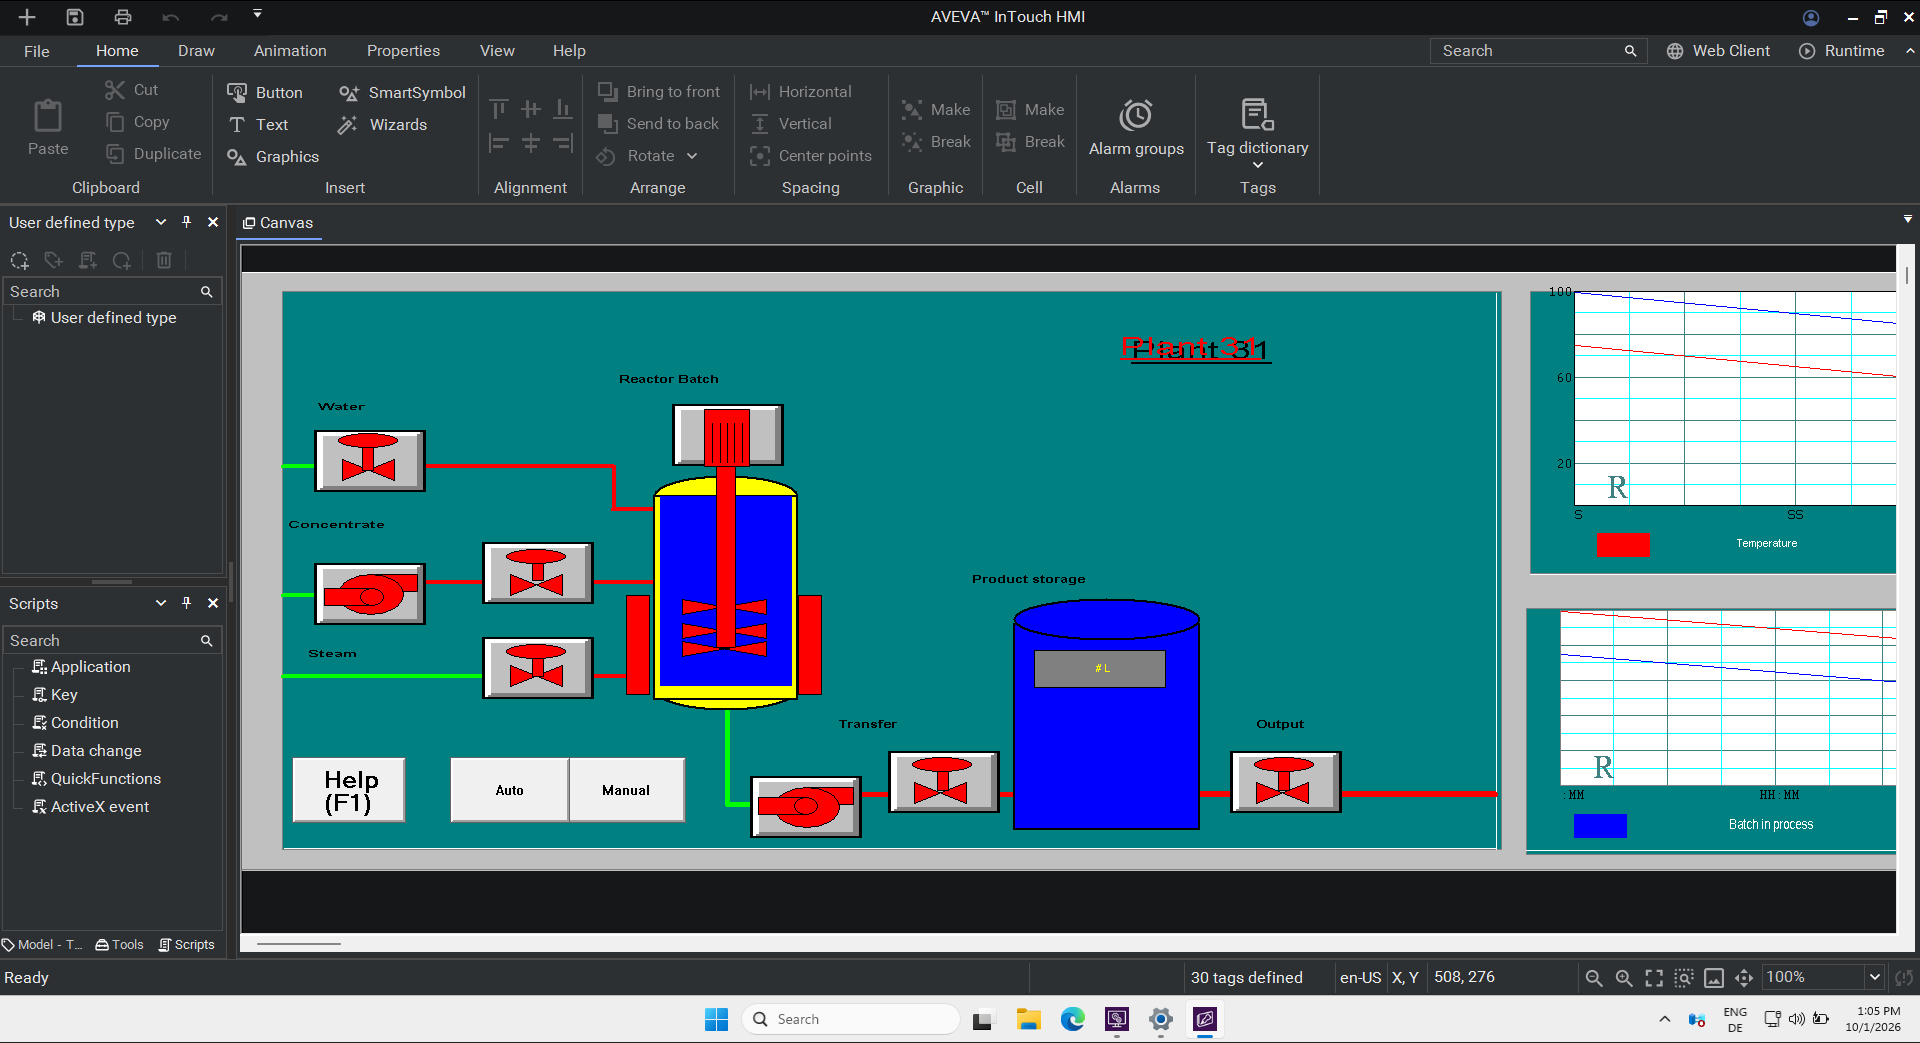Viewport: 1920px width, 1043px height.
Task: Open the Properties ribbon tab
Action: pyautogui.click(x=403, y=51)
